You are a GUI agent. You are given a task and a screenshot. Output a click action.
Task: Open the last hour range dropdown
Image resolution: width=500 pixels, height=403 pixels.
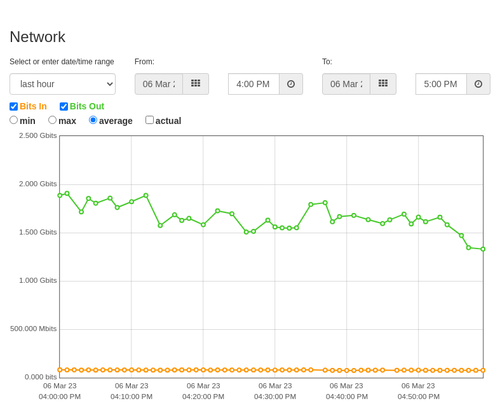63,84
